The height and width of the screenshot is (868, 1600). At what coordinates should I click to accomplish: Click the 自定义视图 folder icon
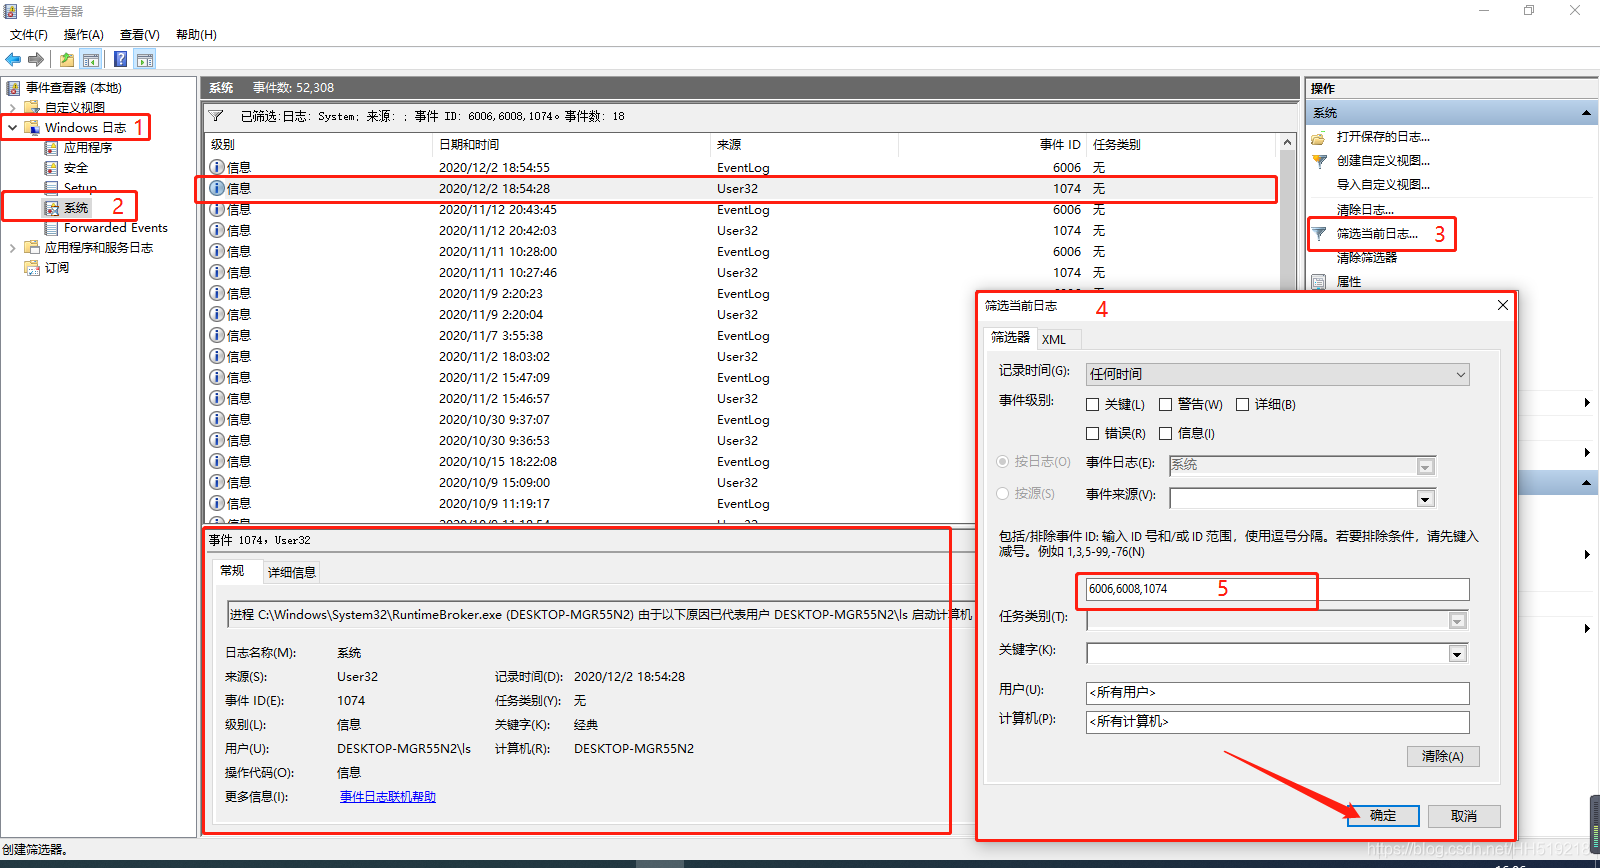pos(32,107)
